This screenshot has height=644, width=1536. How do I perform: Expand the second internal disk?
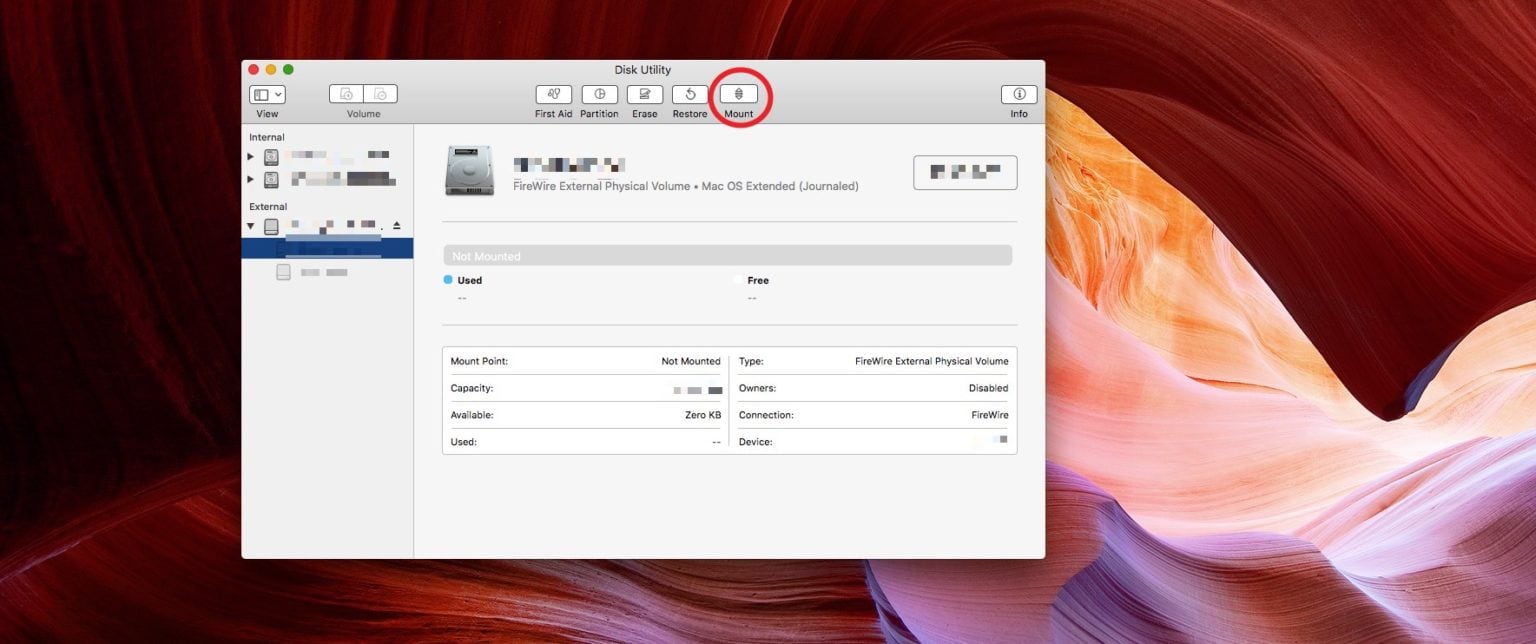(x=250, y=181)
